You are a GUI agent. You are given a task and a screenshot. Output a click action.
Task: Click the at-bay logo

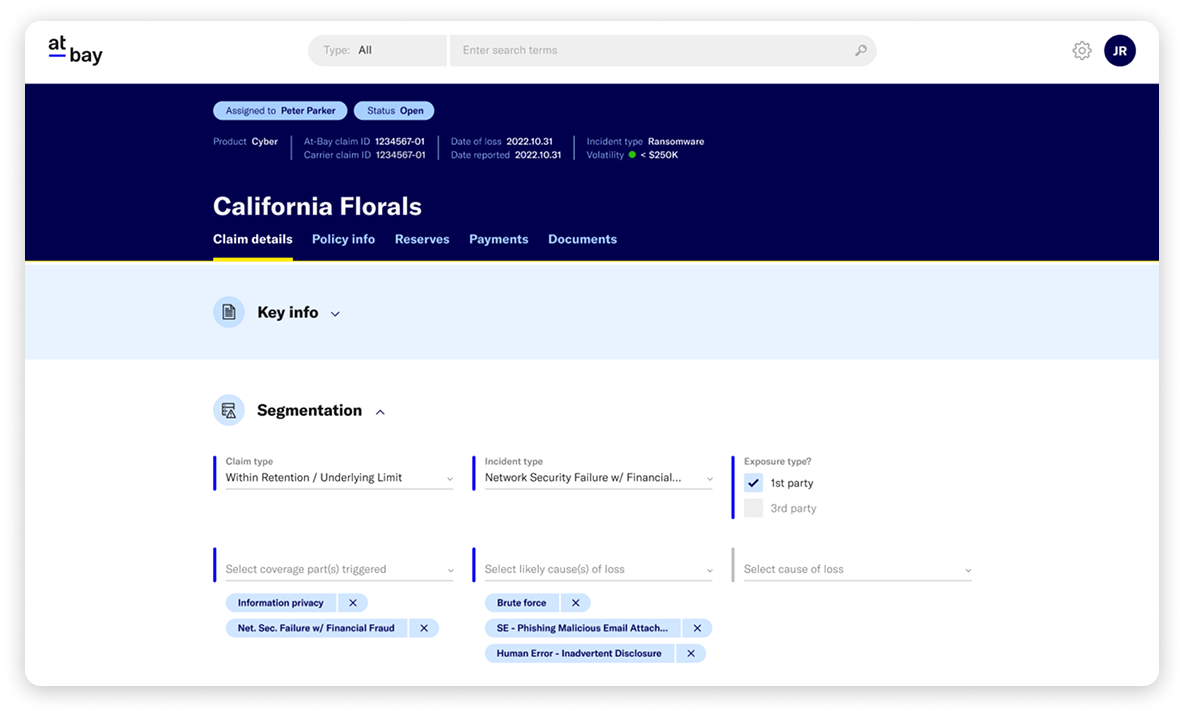coord(75,50)
